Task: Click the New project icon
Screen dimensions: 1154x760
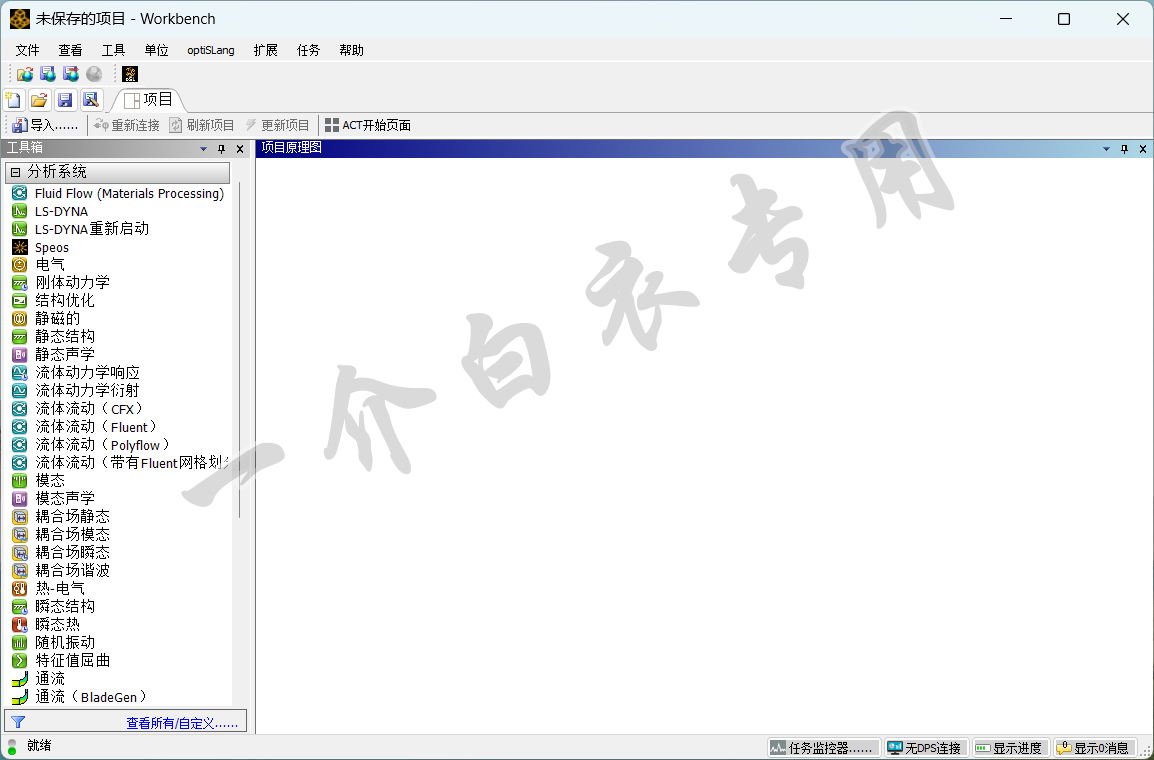Action: click(x=14, y=99)
